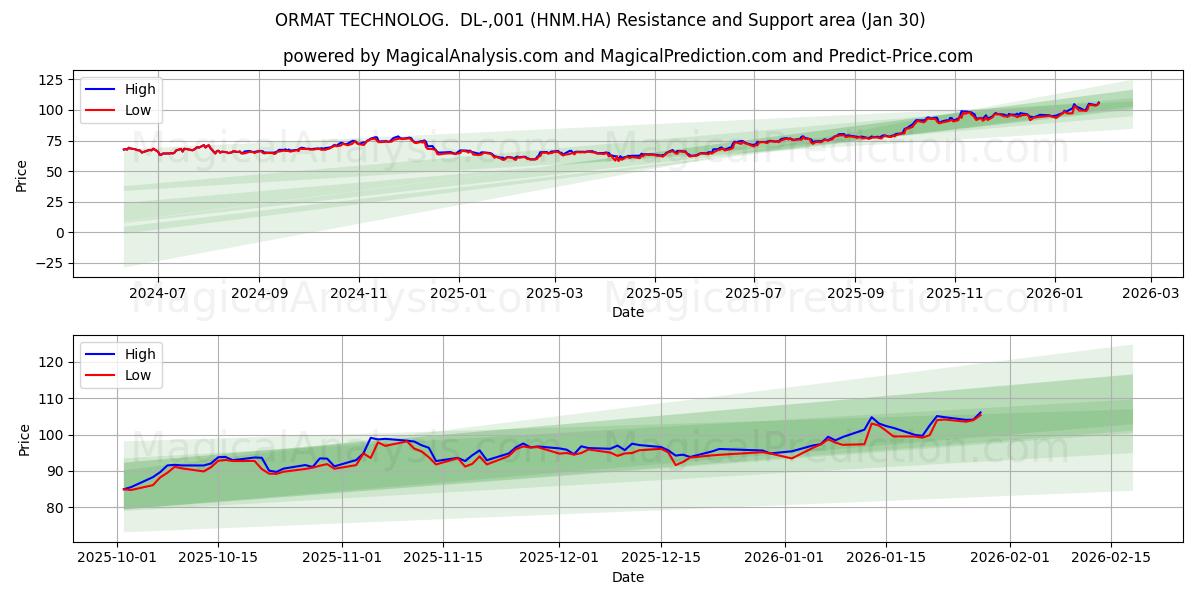Click the 2026-03 tick label
This screenshot has width=1200, height=600.
point(1151,293)
